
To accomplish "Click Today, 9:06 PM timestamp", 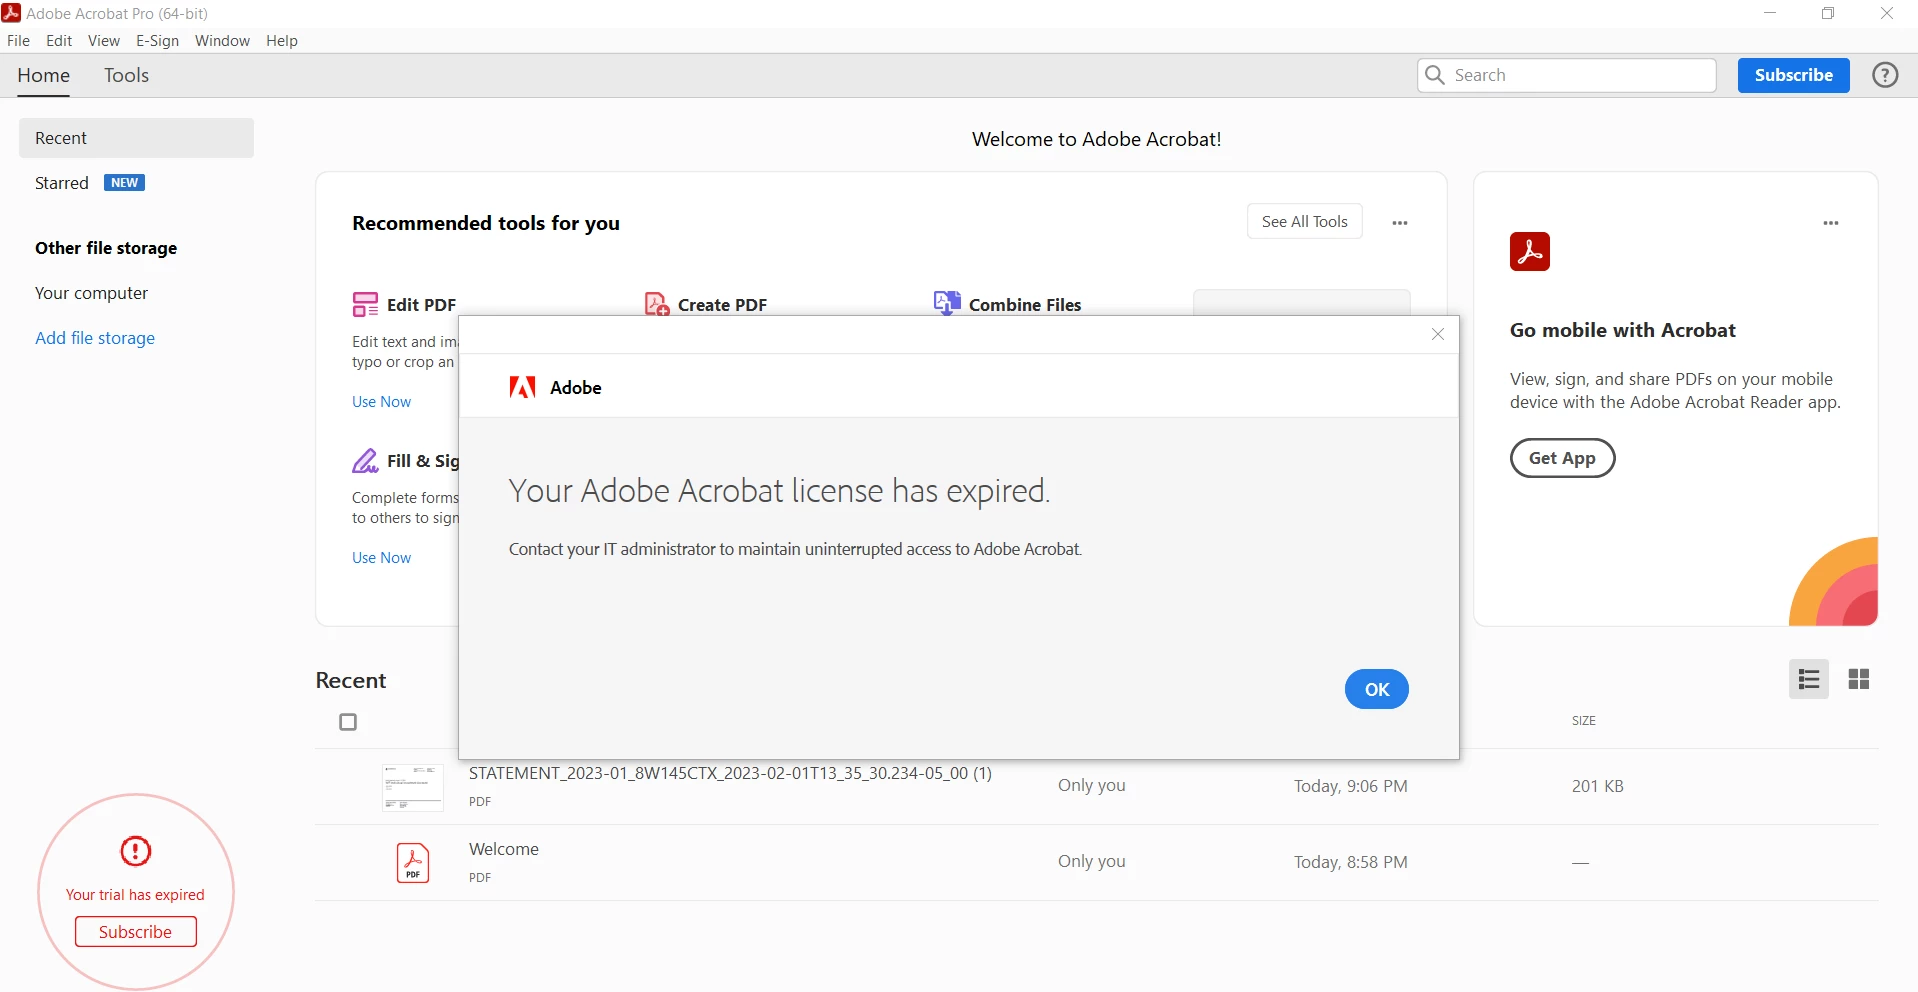I will click(x=1351, y=786).
